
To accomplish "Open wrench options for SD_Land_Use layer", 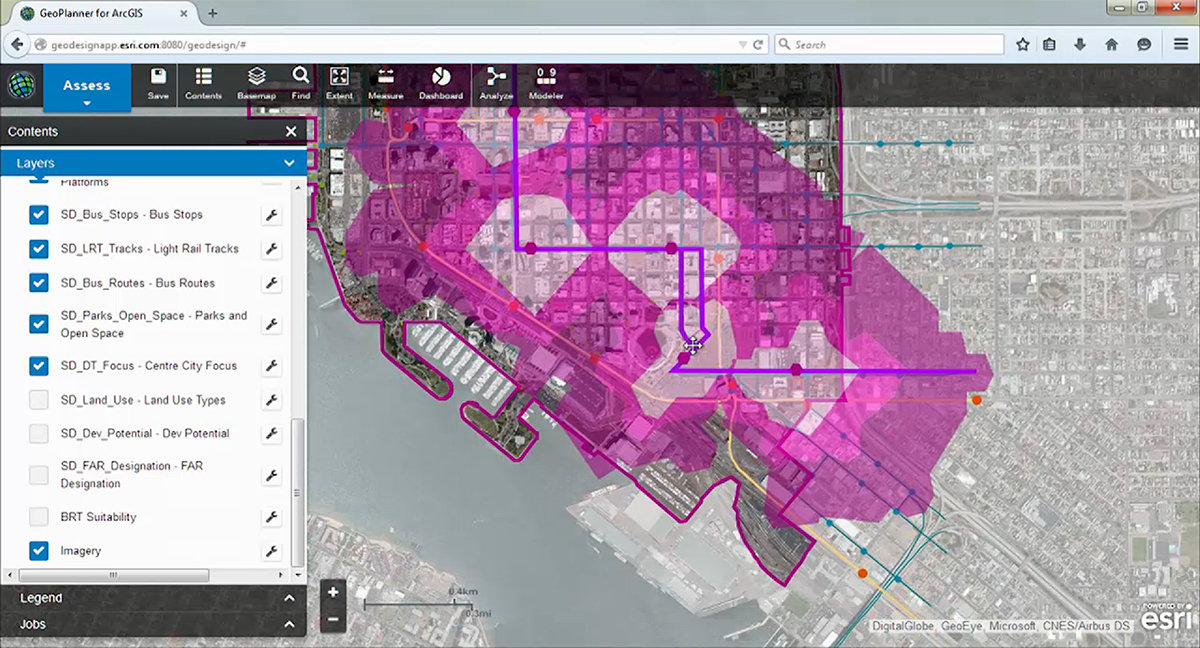I will coord(271,400).
